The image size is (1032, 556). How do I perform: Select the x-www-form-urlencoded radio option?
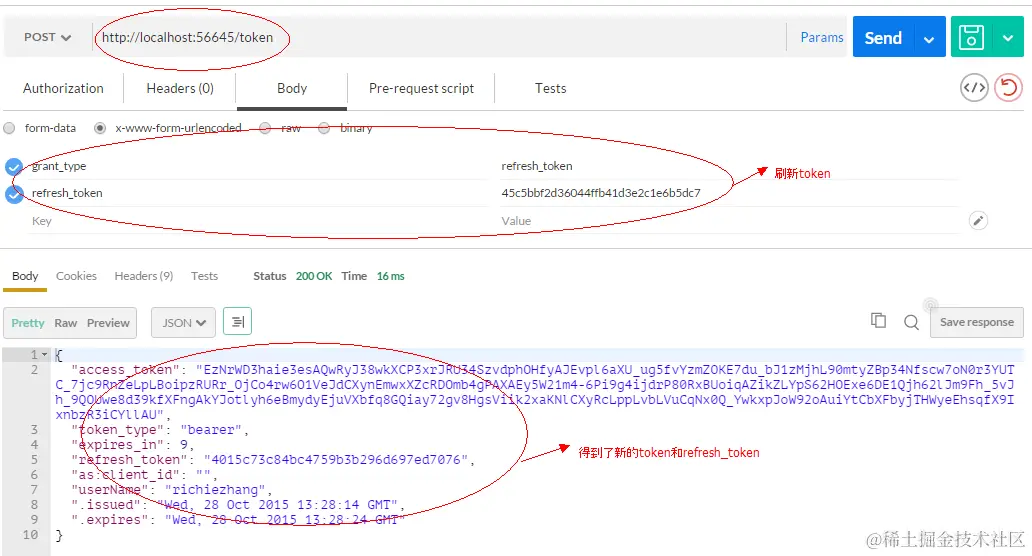coord(99,128)
